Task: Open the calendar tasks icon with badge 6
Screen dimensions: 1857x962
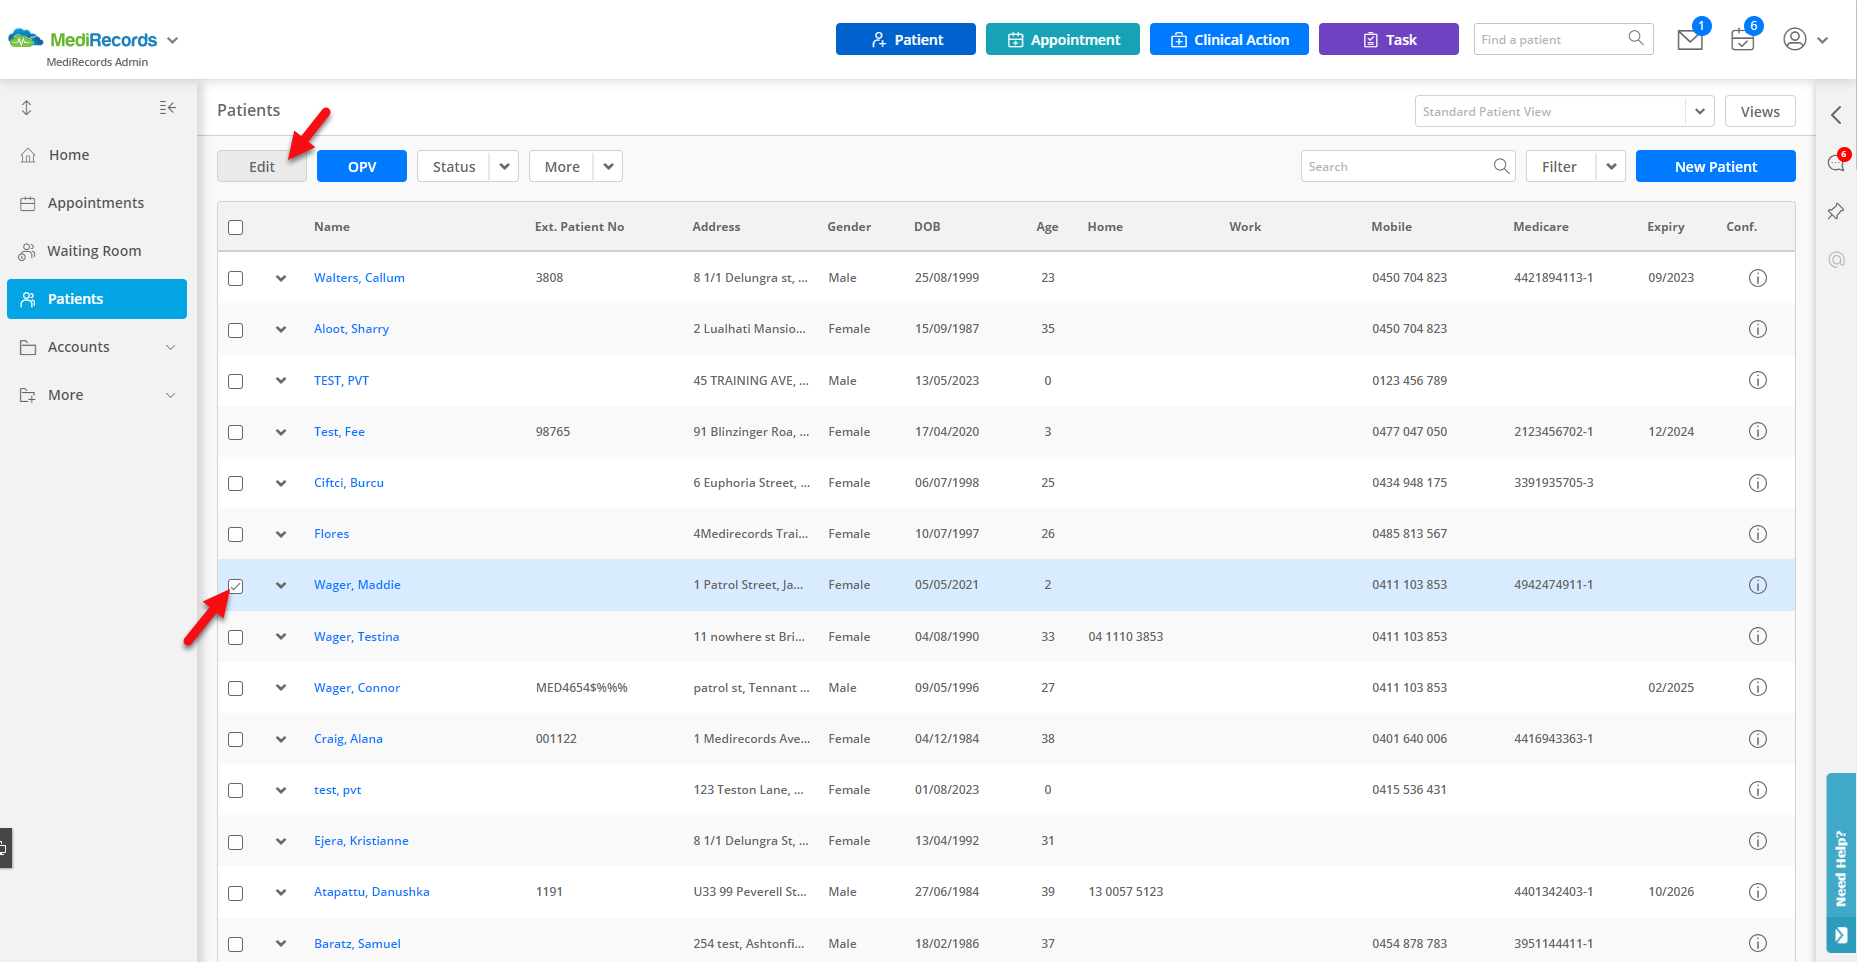Action: tap(1743, 40)
